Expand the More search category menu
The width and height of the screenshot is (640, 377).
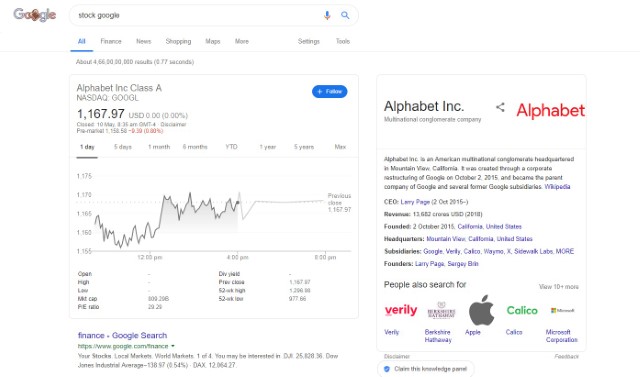(242, 41)
